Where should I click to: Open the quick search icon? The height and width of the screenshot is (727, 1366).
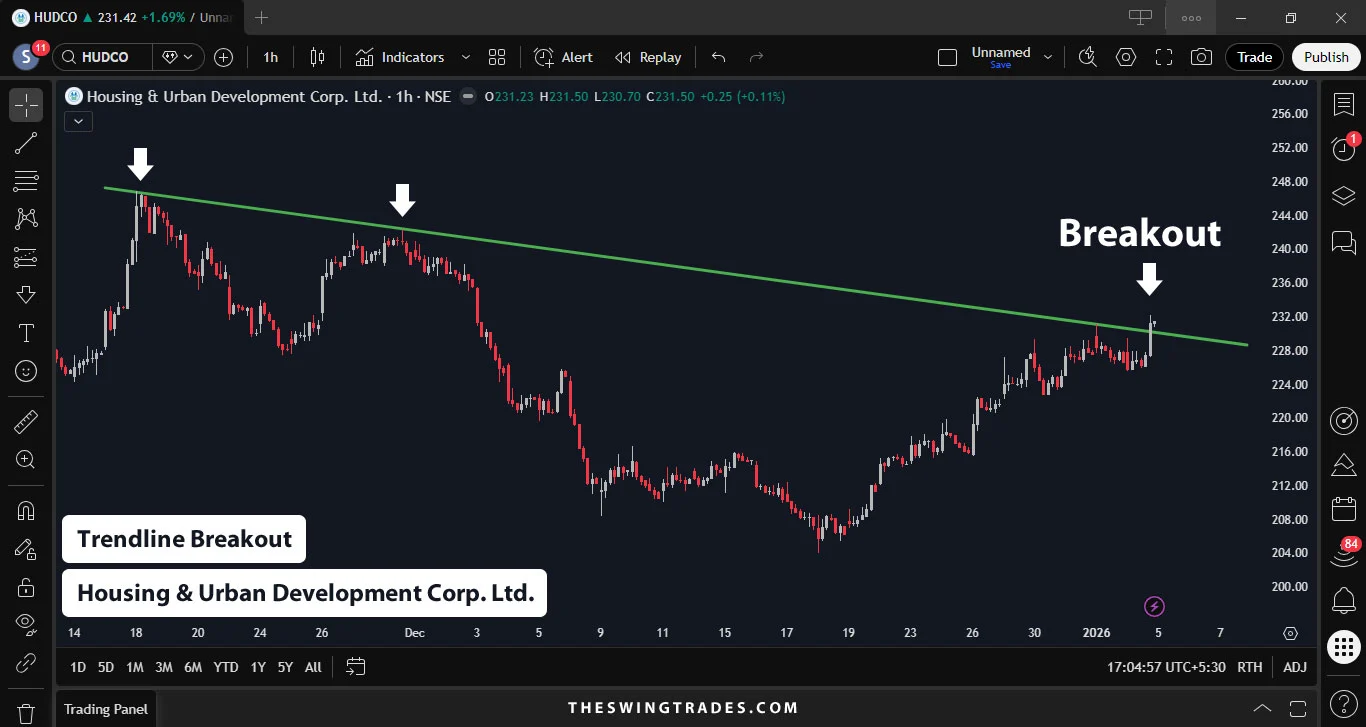[x=1089, y=57]
